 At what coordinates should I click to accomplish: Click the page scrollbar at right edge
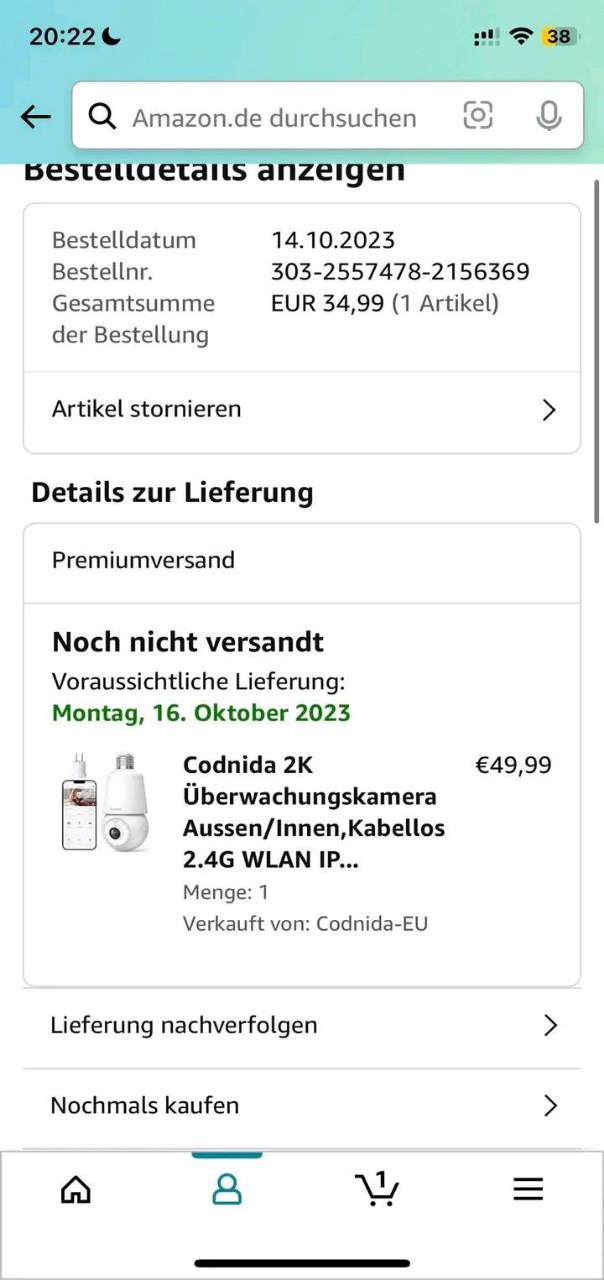coord(598,350)
